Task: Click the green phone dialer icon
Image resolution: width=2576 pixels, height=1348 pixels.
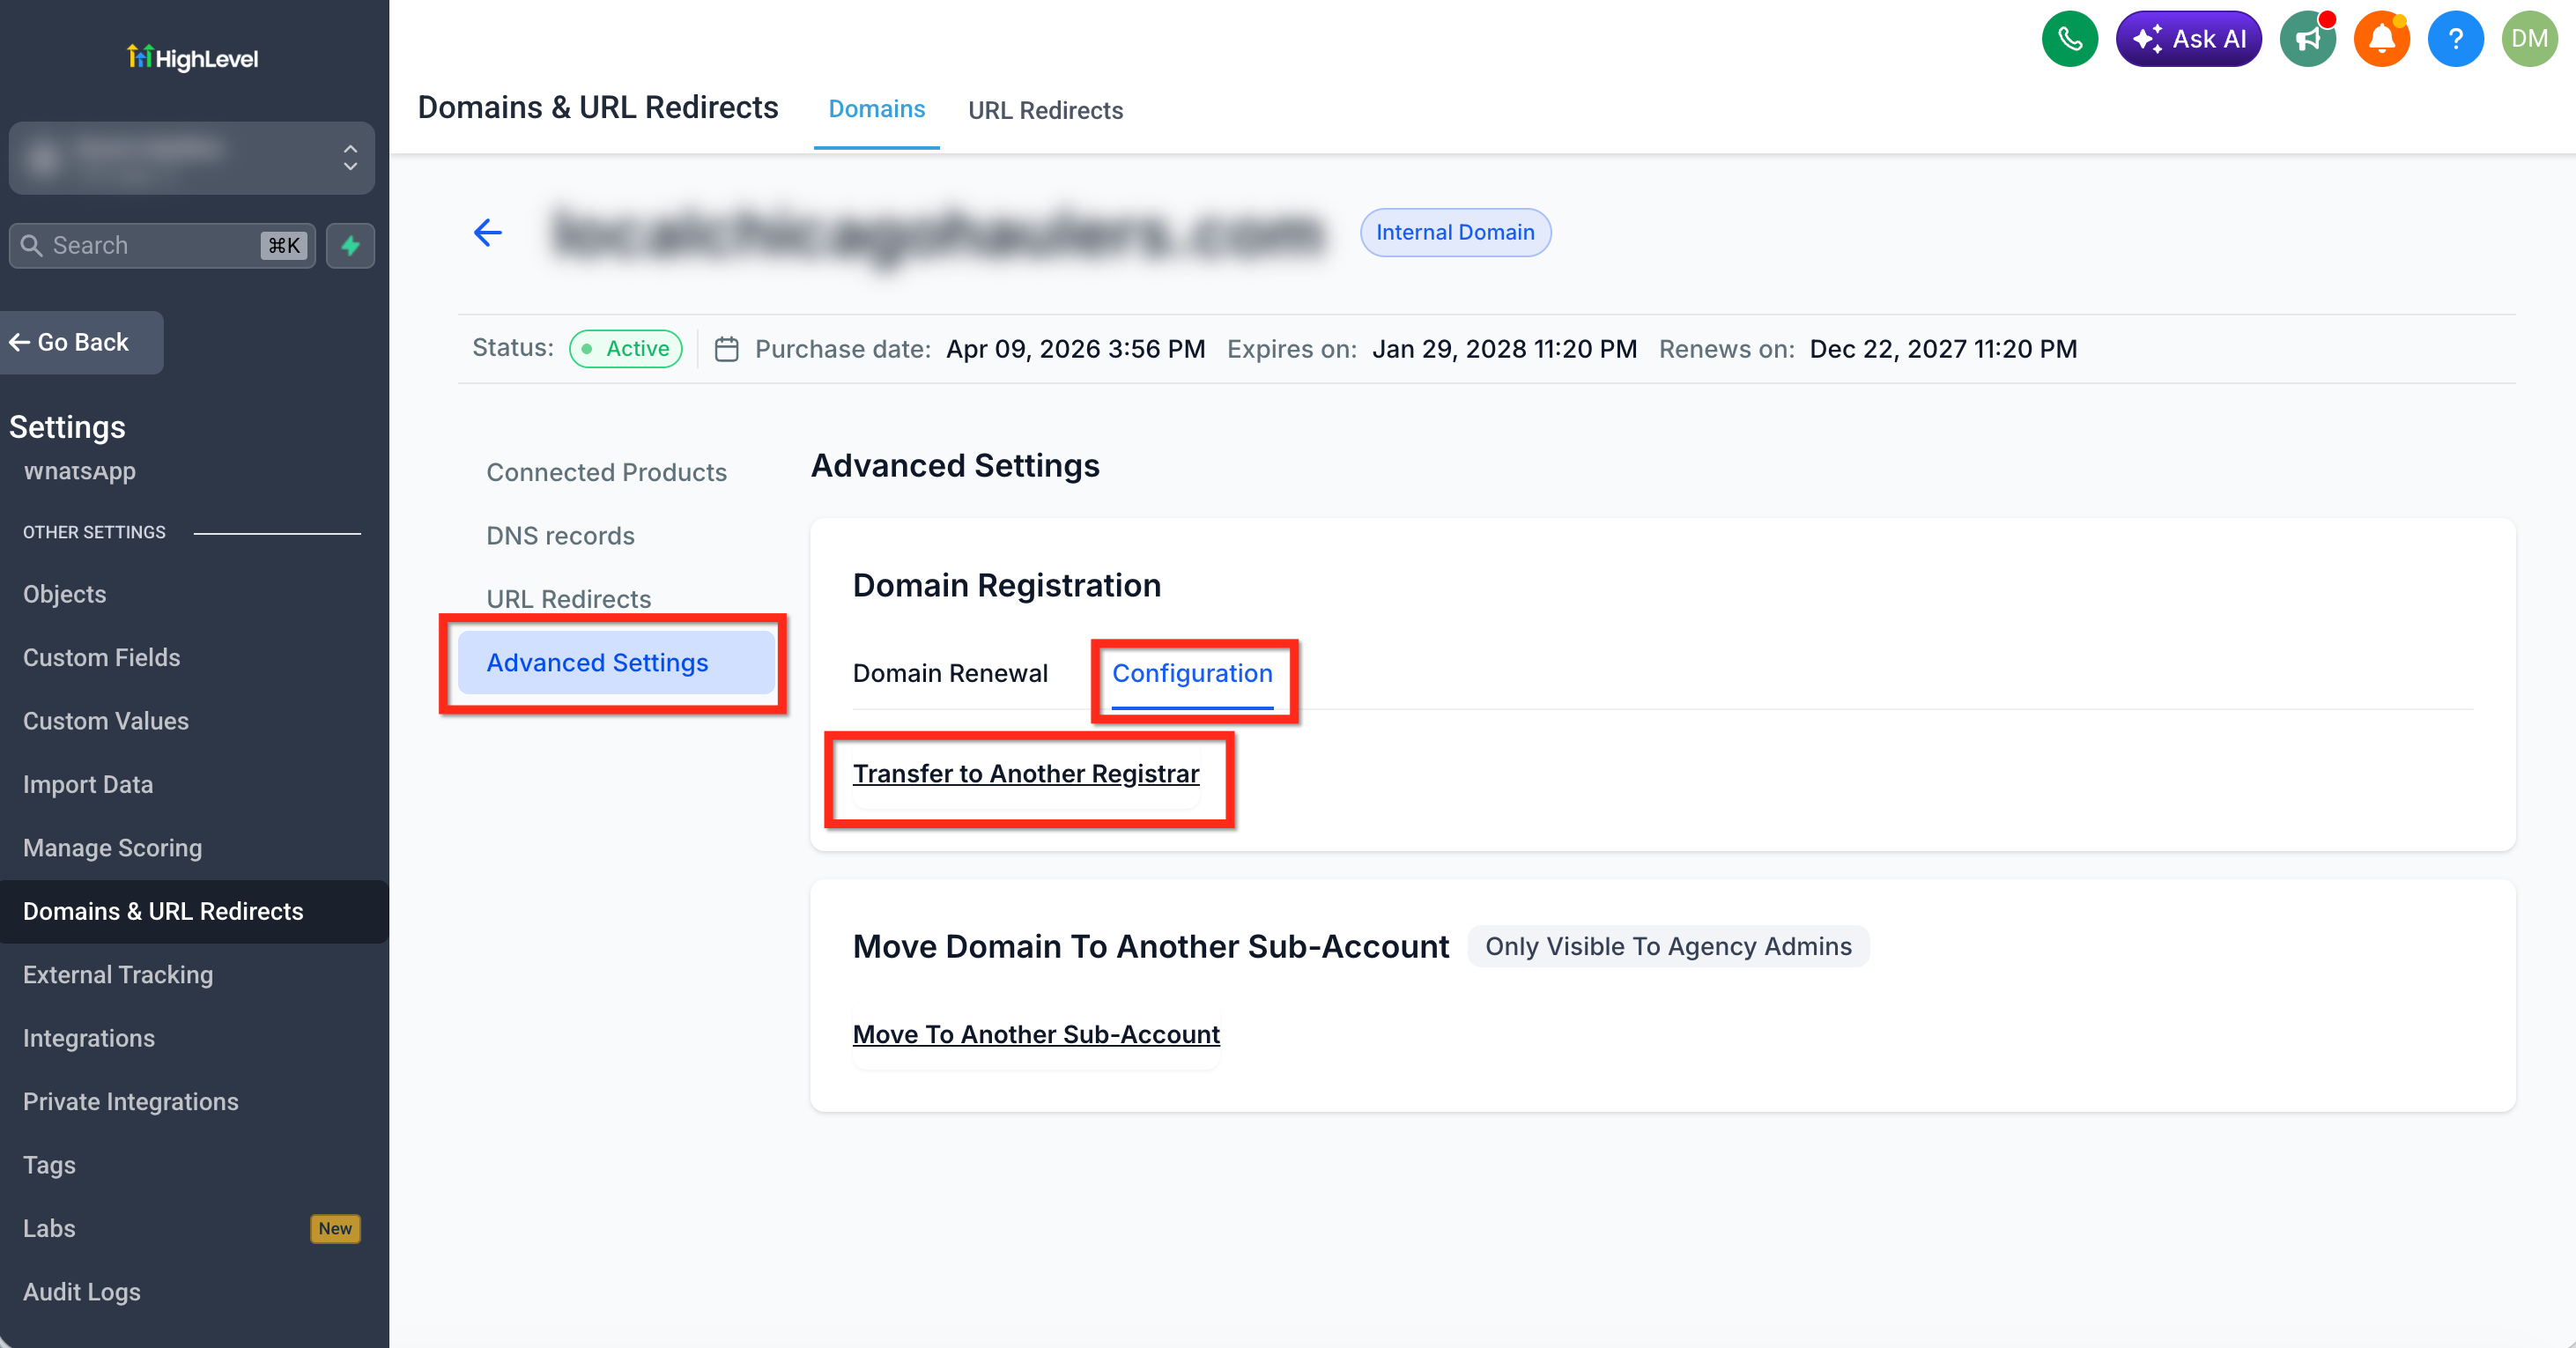Action: pyautogui.click(x=2069, y=39)
